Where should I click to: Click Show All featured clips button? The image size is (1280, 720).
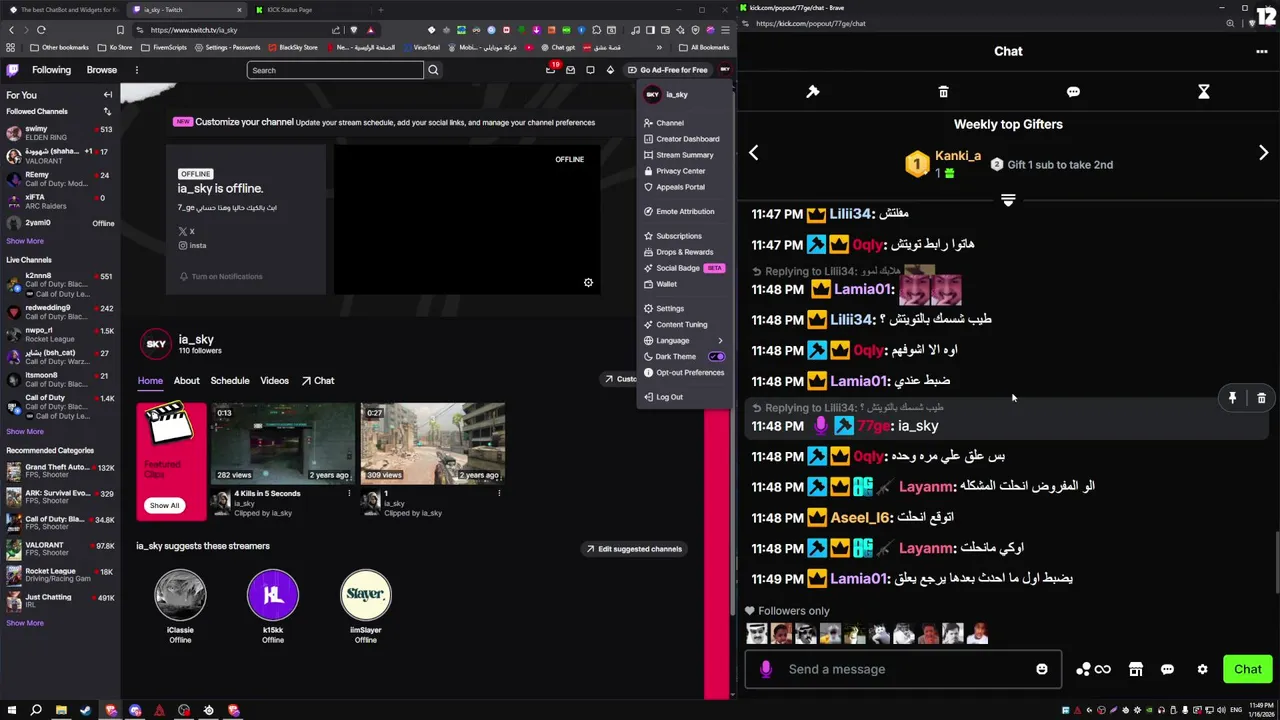(164, 505)
